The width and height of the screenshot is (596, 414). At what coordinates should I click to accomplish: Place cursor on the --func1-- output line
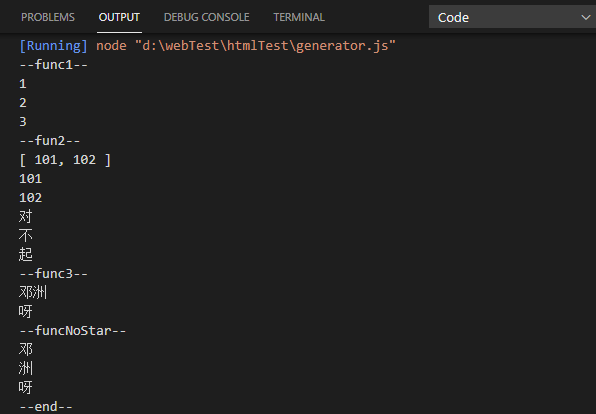coord(54,65)
